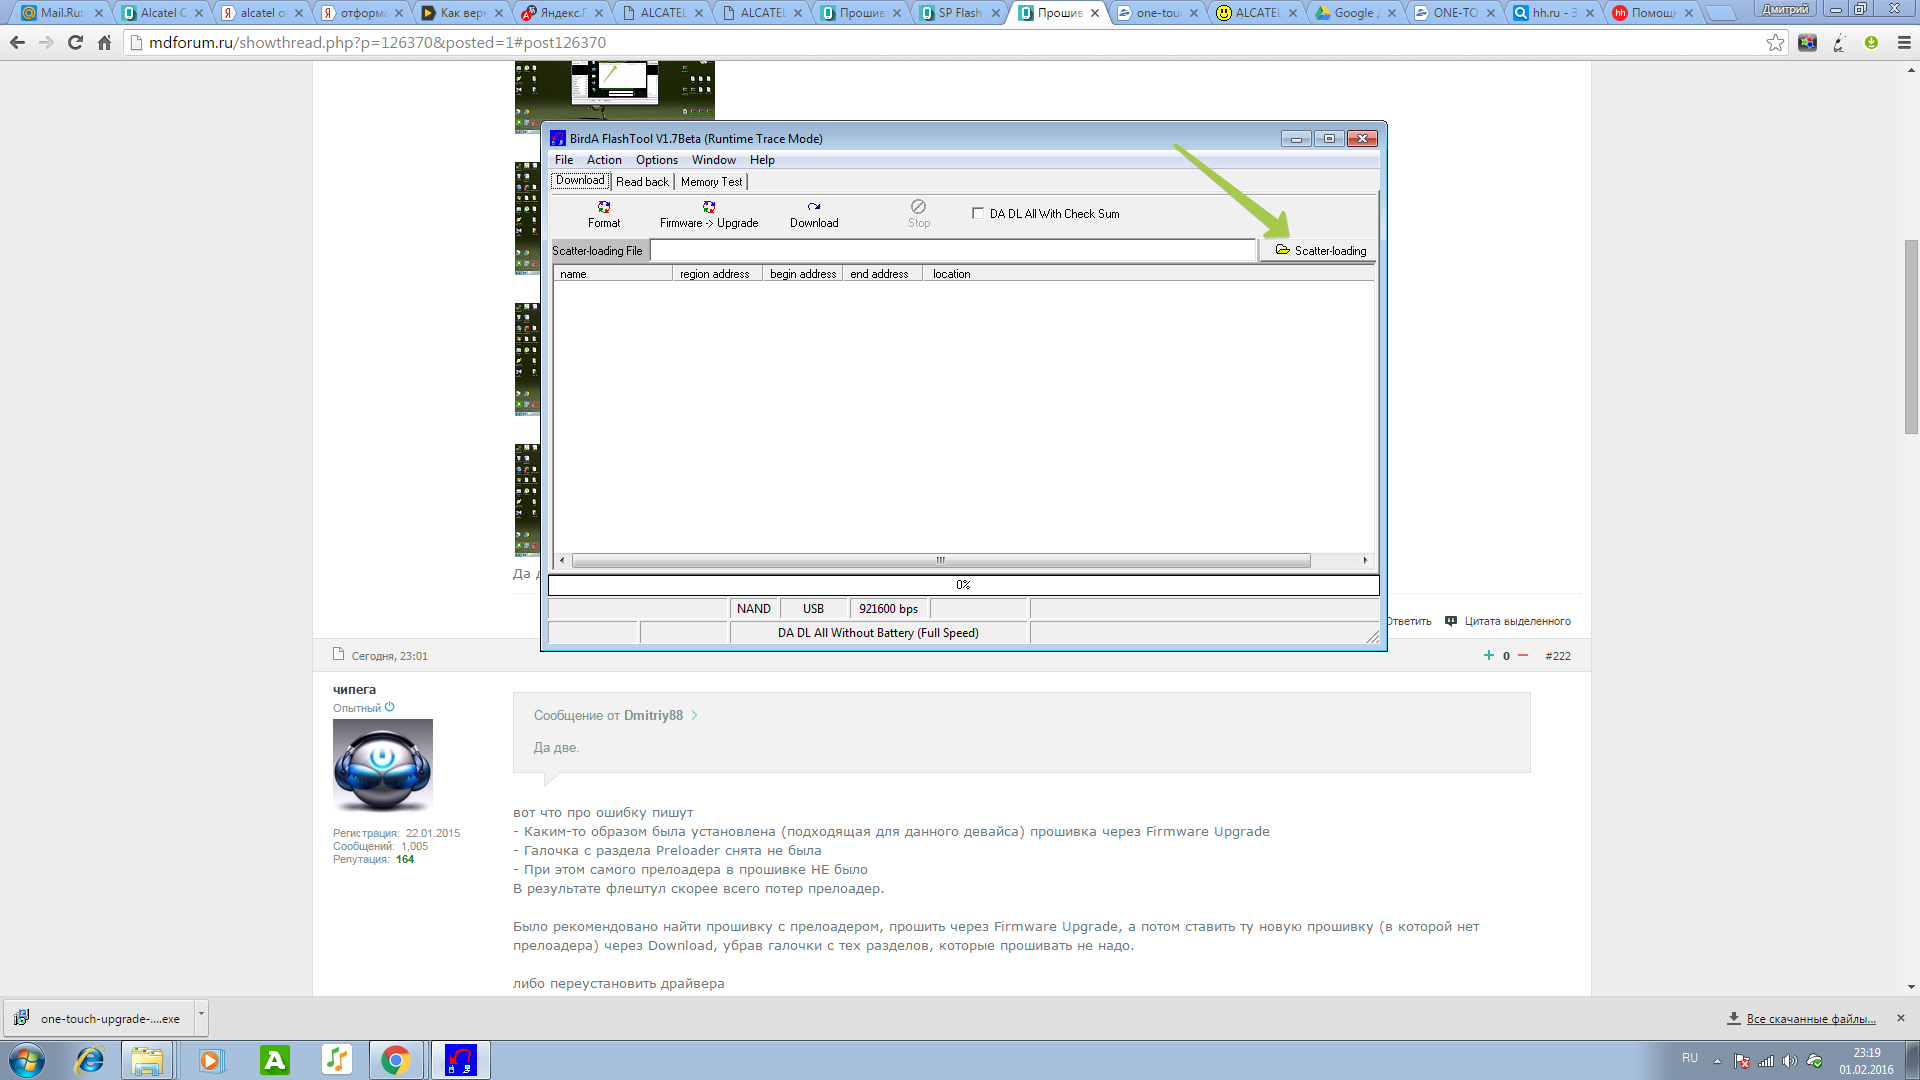The width and height of the screenshot is (1920, 1080).
Task: Show hidden system tray icons arrow
Action: tap(1717, 1061)
